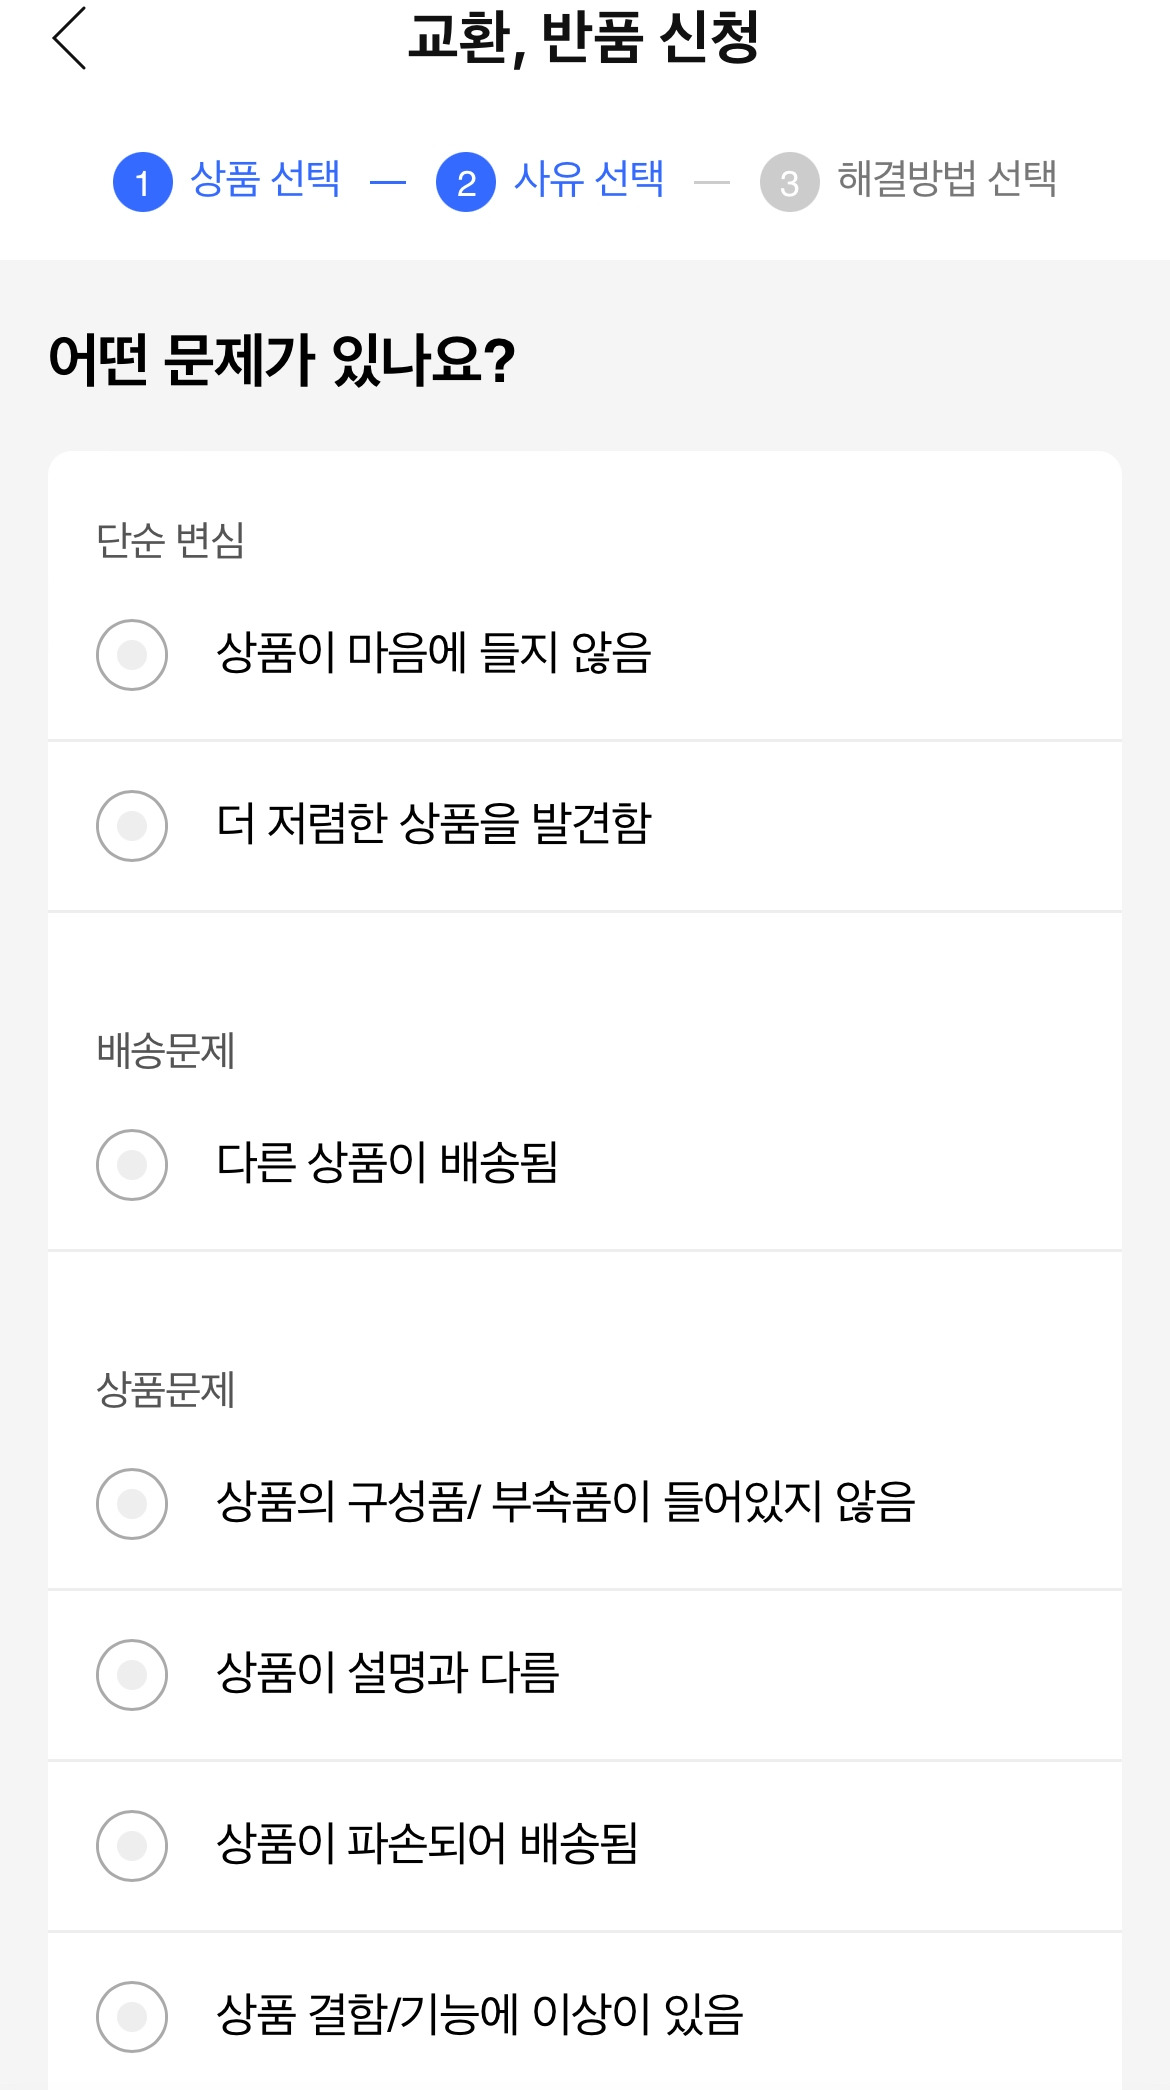The image size is (1170, 2090).
Task: Select radio for 상품이 마음에 들지 않음
Action: [x=132, y=655]
